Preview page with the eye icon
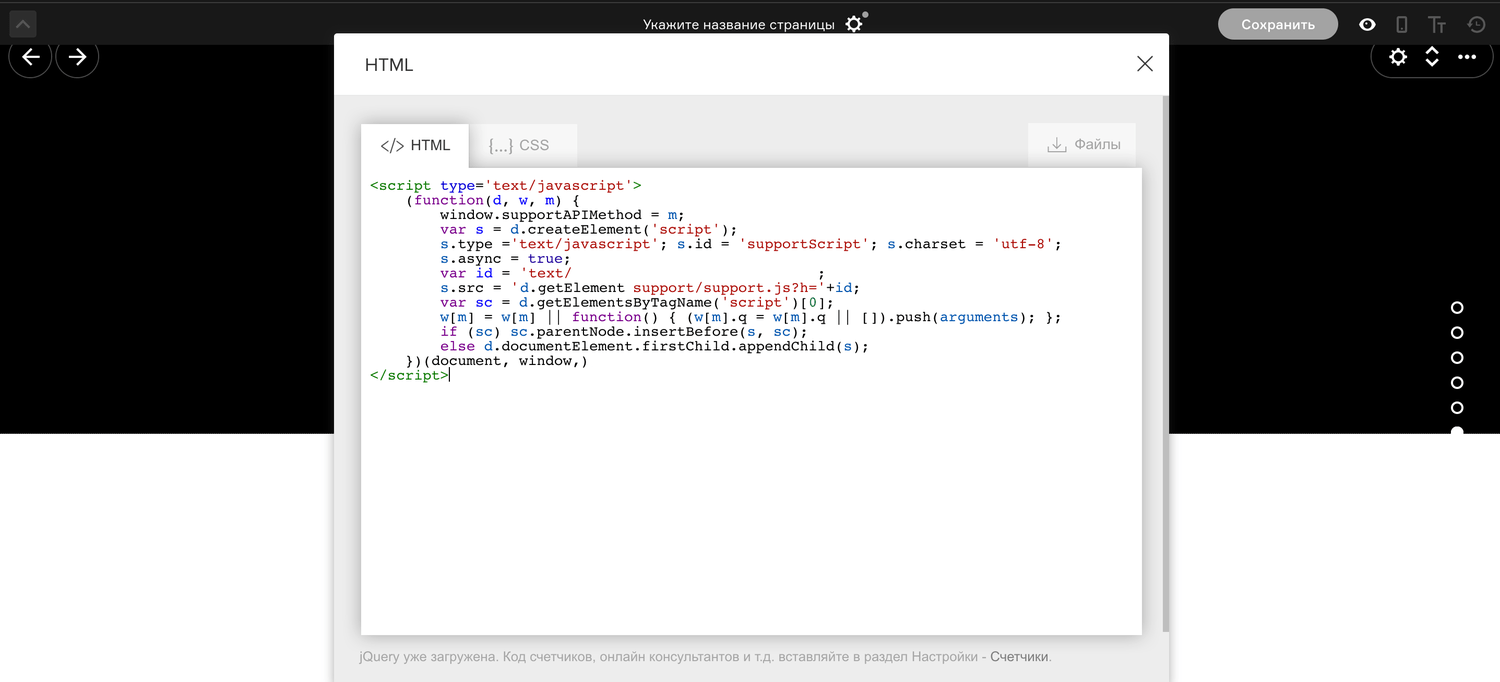The width and height of the screenshot is (1500, 682). tap(1367, 24)
